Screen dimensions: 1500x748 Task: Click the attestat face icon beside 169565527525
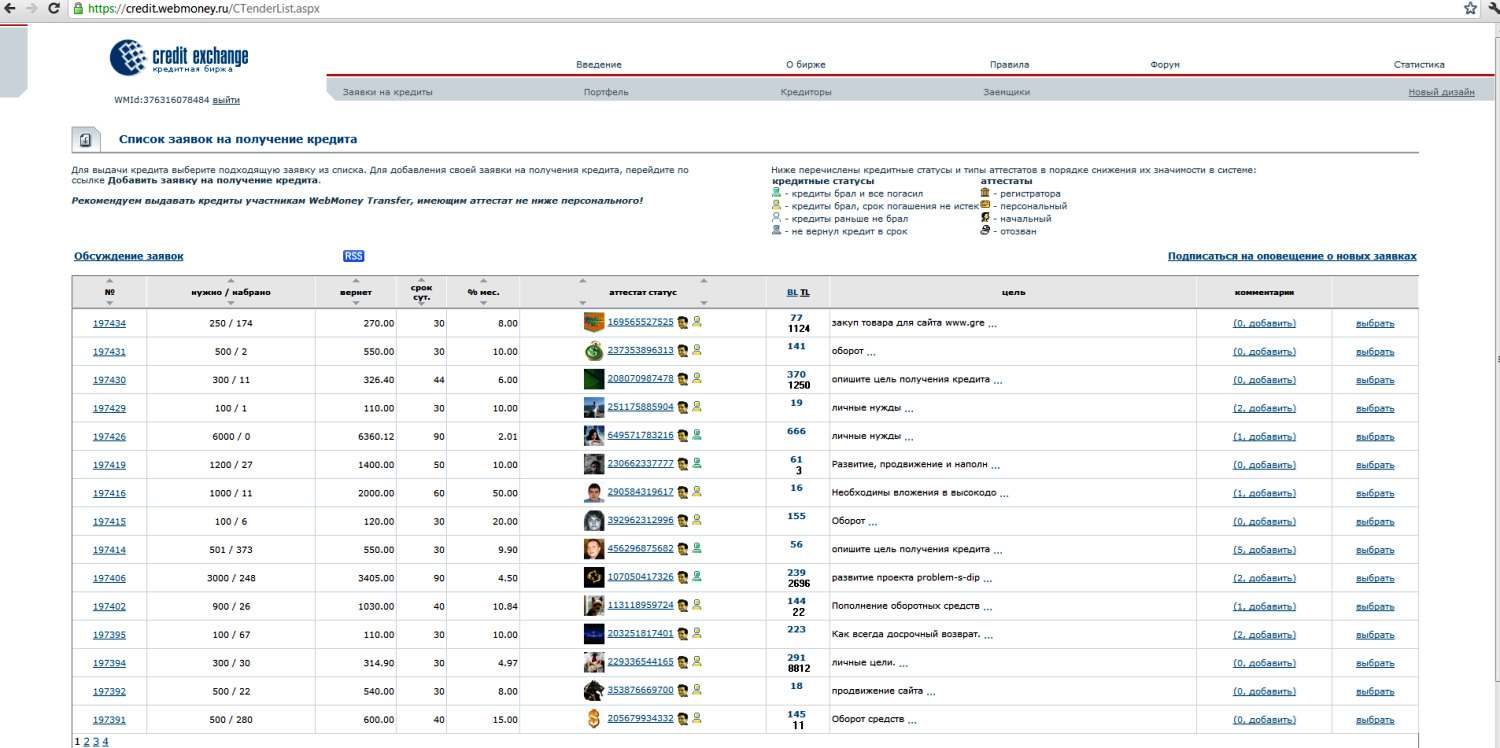(682, 322)
